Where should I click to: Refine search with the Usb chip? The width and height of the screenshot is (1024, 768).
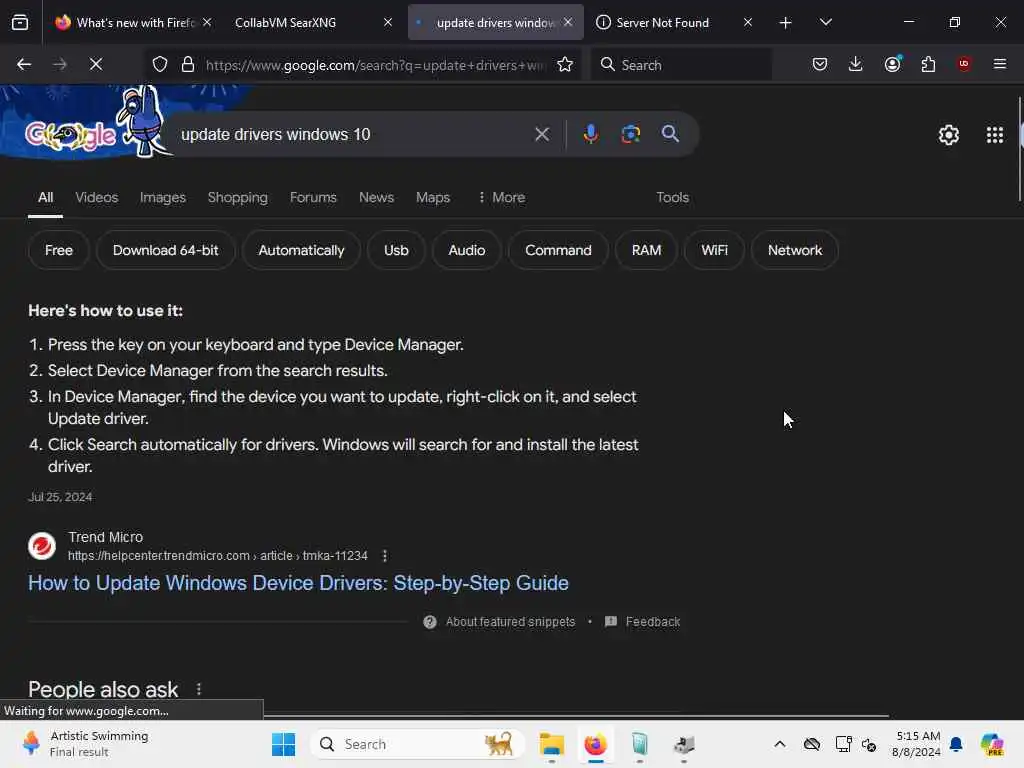pos(396,250)
